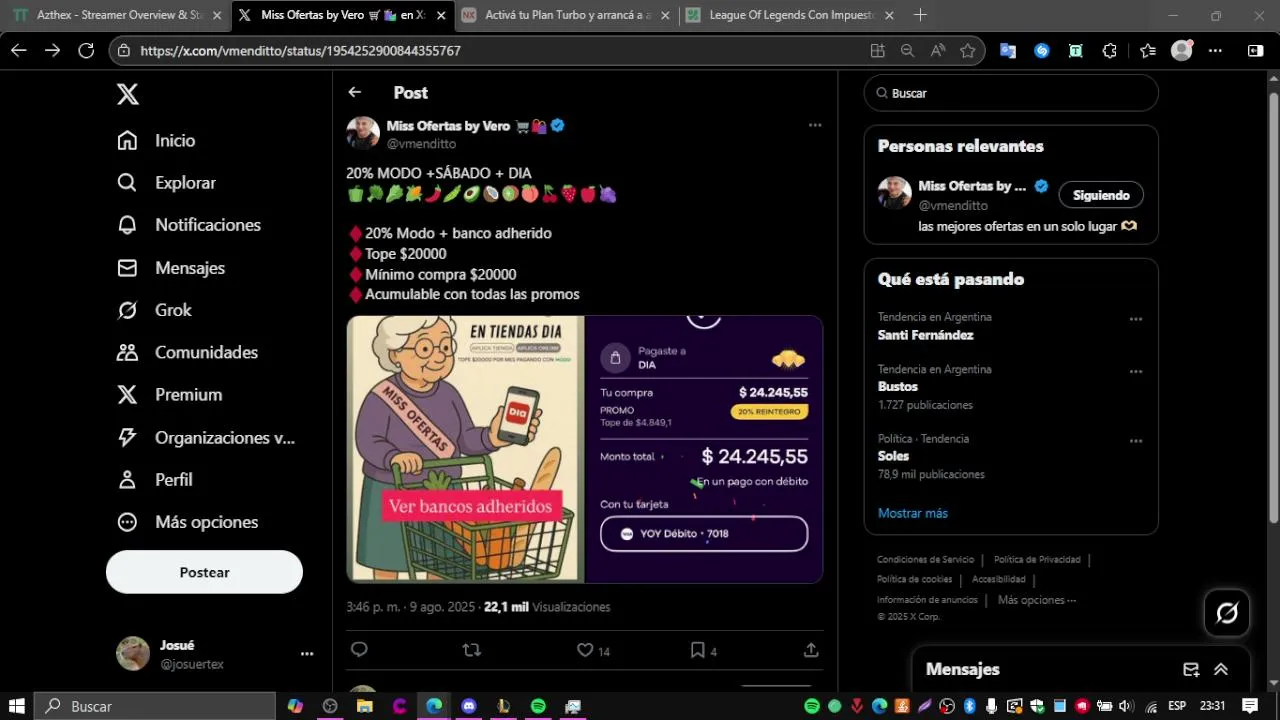Open browser extensions puzzle icon
Image resolution: width=1280 pixels, height=720 pixels.
click(x=1109, y=50)
